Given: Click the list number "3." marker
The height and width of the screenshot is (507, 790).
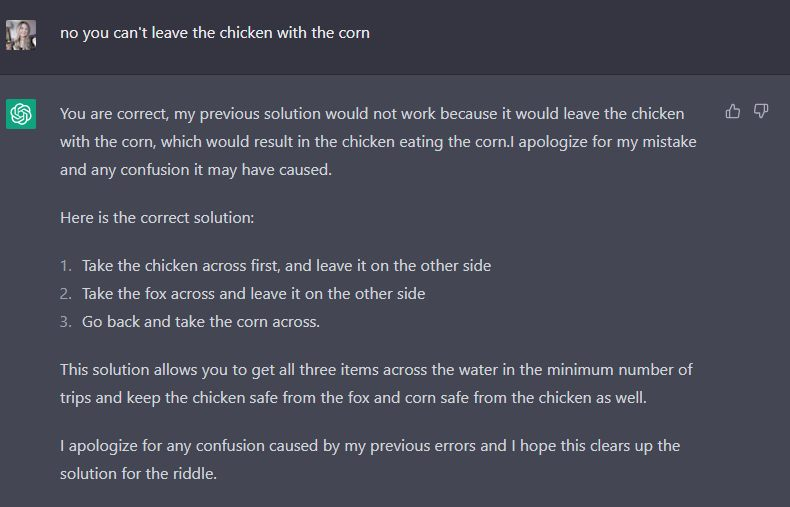Looking at the screenshot, I should pos(66,322).
